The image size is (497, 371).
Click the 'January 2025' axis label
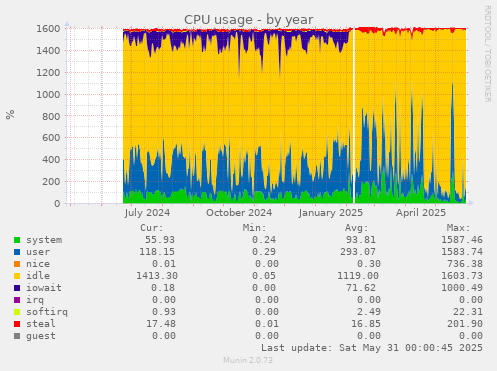click(x=331, y=213)
